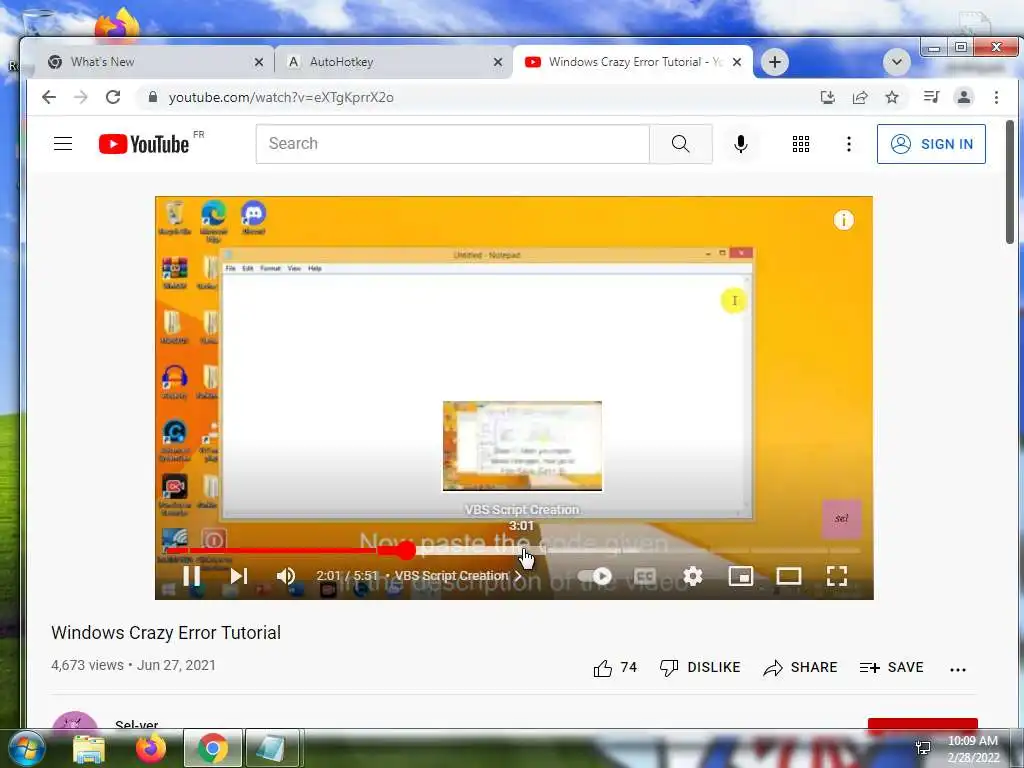Close the AutoHotkey tab
The width and height of the screenshot is (1024, 768).
498,62
